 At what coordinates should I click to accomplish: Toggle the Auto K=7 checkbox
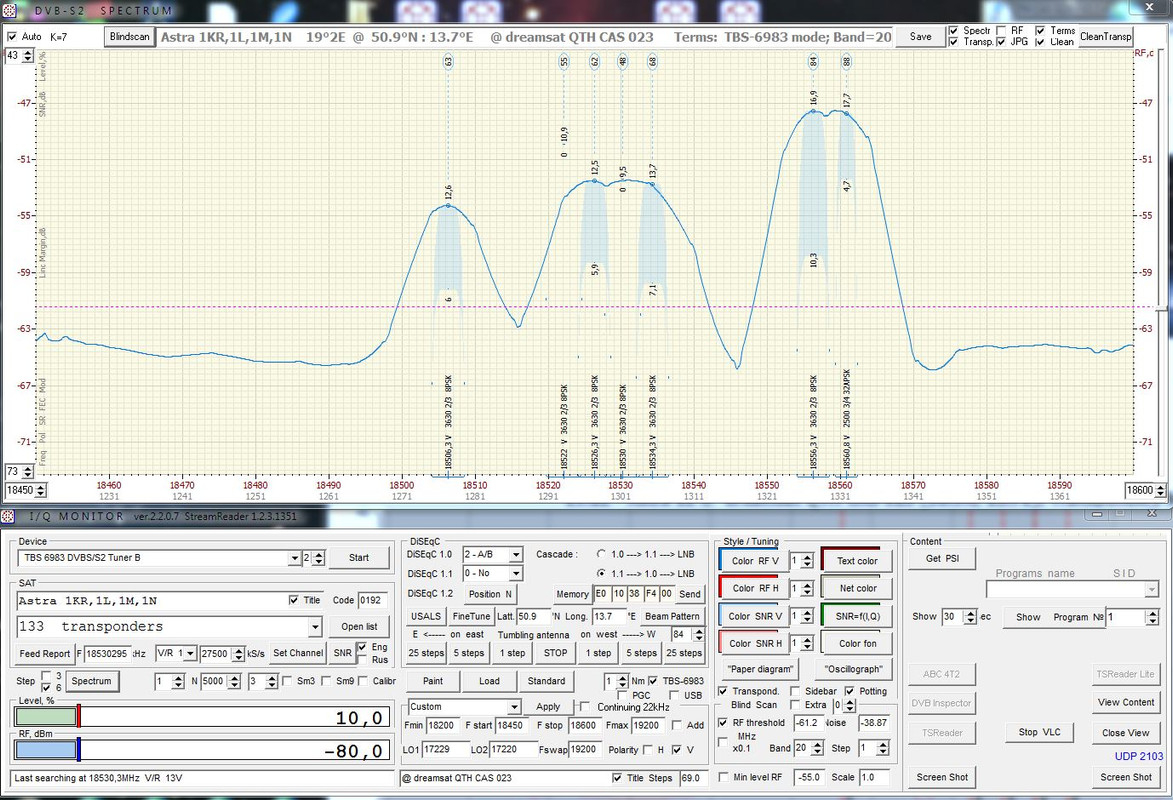(x=12, y=37)
